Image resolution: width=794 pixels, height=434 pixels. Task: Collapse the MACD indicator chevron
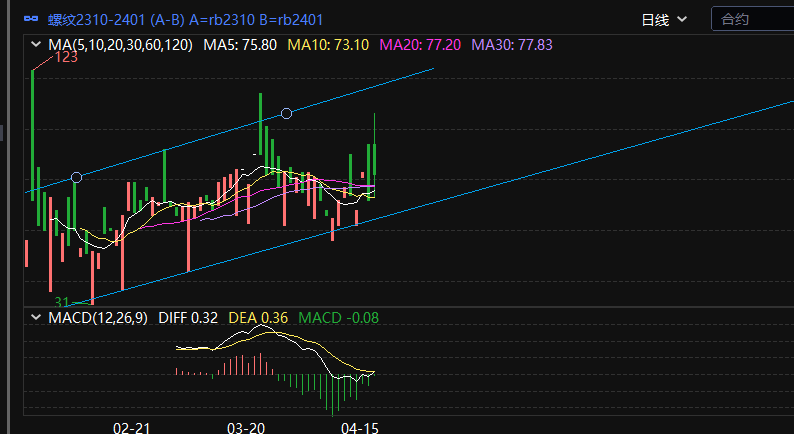(37, 318)
